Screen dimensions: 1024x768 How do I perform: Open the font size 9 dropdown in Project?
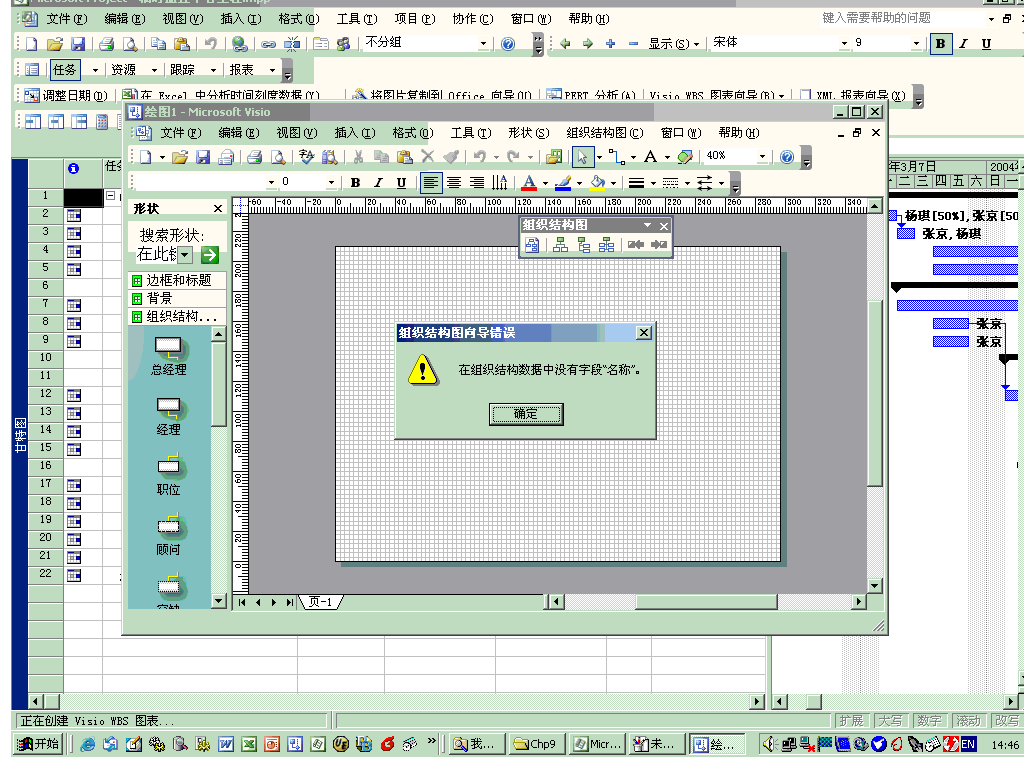click(916, 44)
